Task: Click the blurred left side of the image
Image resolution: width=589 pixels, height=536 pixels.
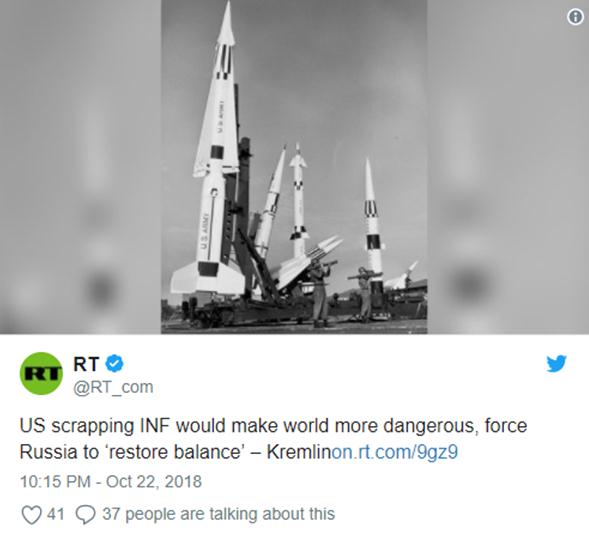Action: (x=80, y=167)
